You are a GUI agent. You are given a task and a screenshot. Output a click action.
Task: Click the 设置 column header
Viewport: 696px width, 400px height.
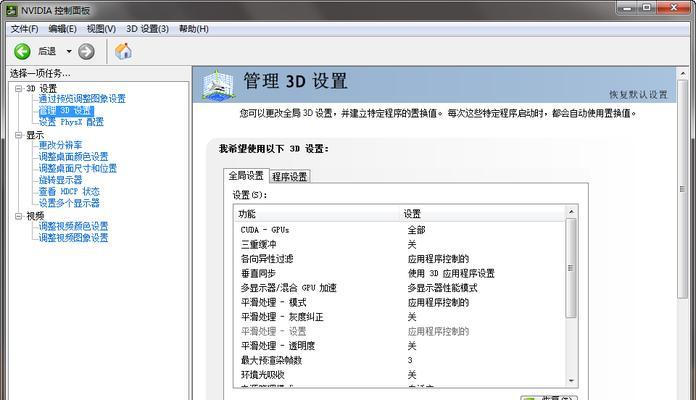(x=482, y=214)
